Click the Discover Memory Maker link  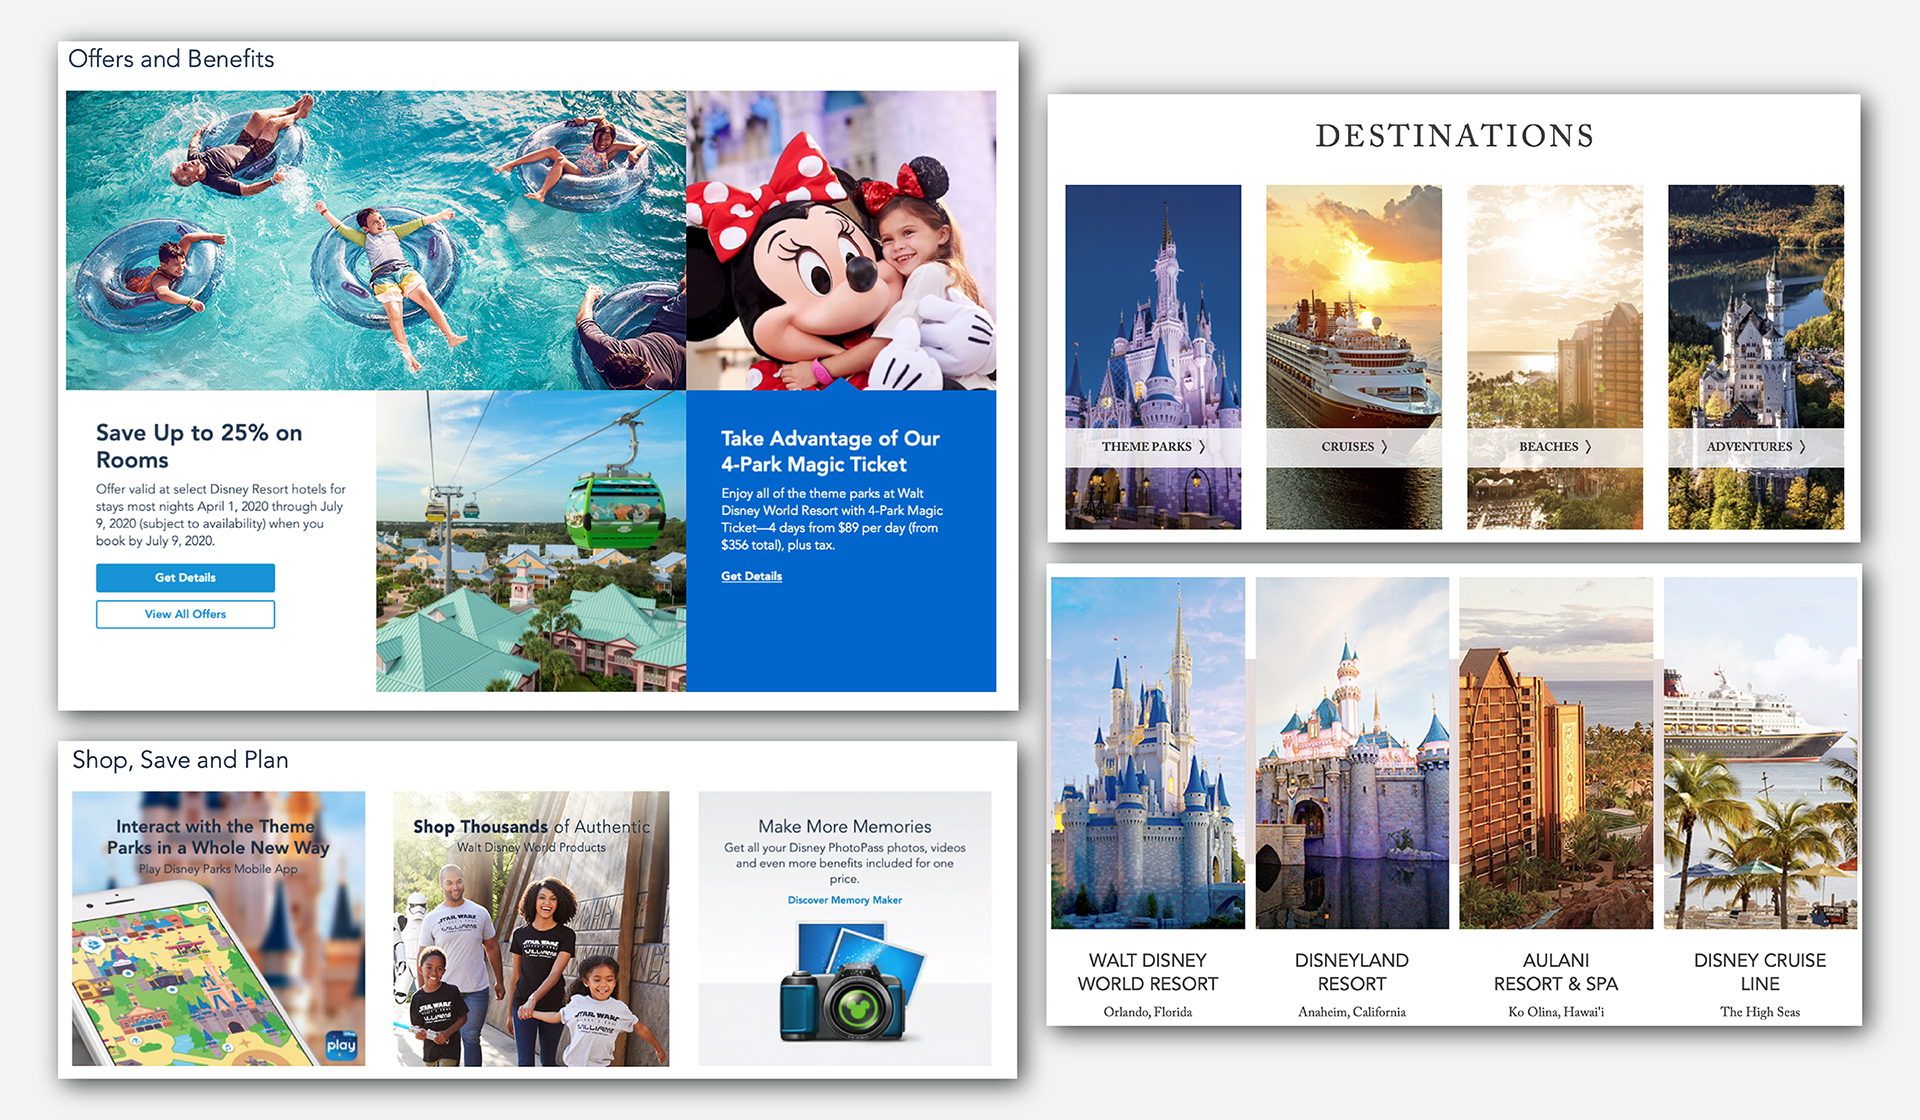(x=844, y=900)
